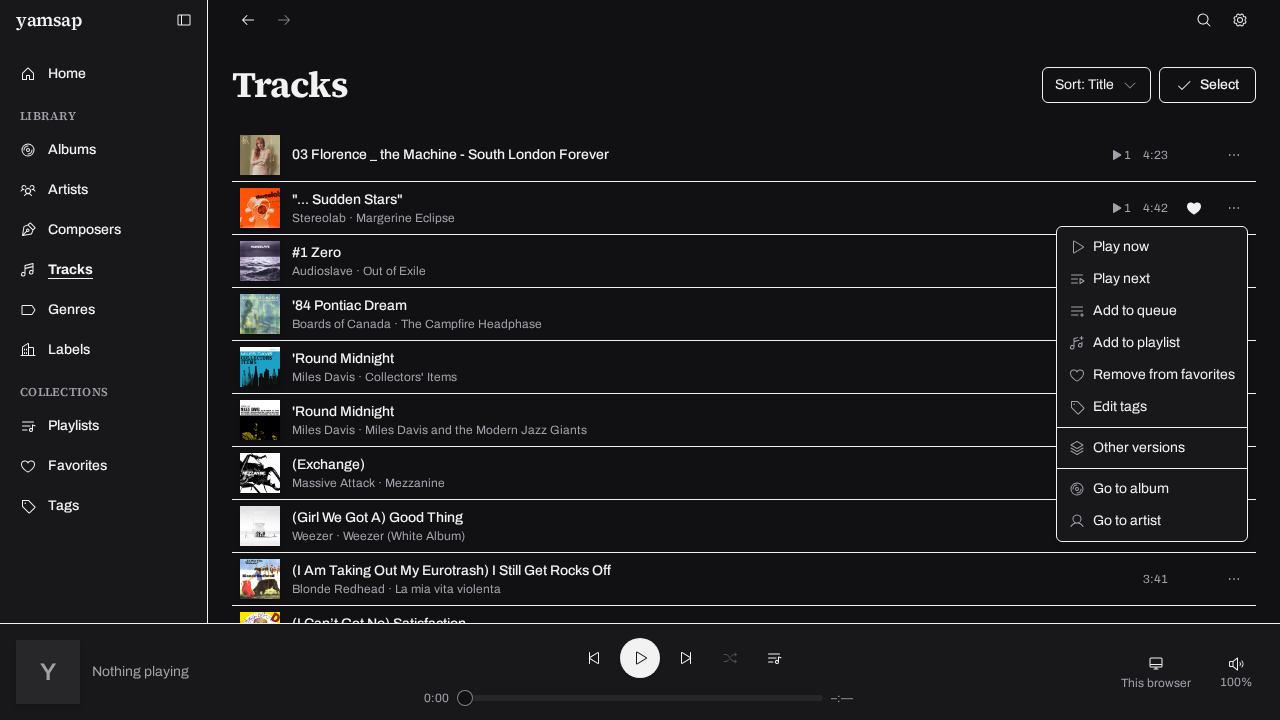Image resolution: width=1280 pixels, height=720 pixels.
Task: Open the play queue icon
Action: (x=774, y=658)
